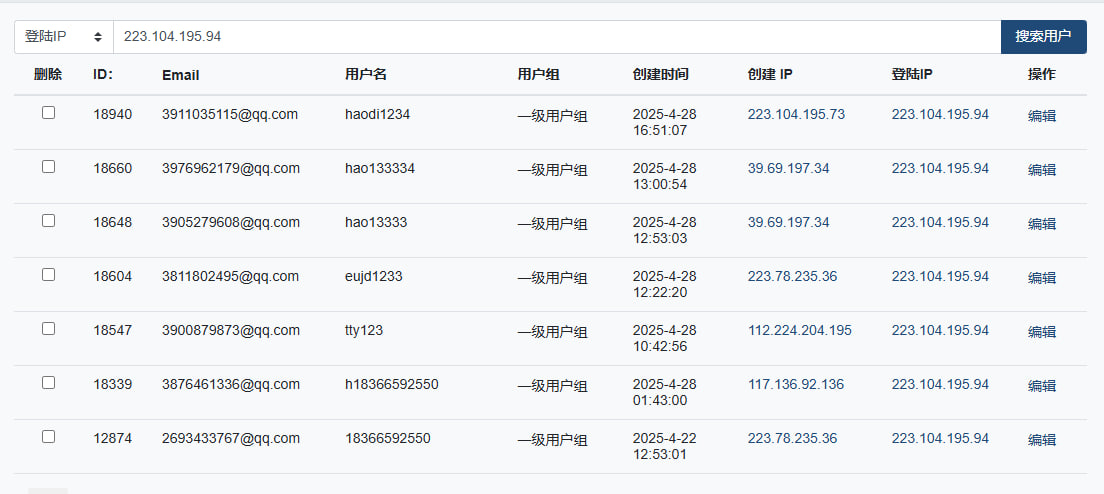Open 编辑 for user haodi1234
Viewport: 1104px width, 494px height.
pos(1041,116)
